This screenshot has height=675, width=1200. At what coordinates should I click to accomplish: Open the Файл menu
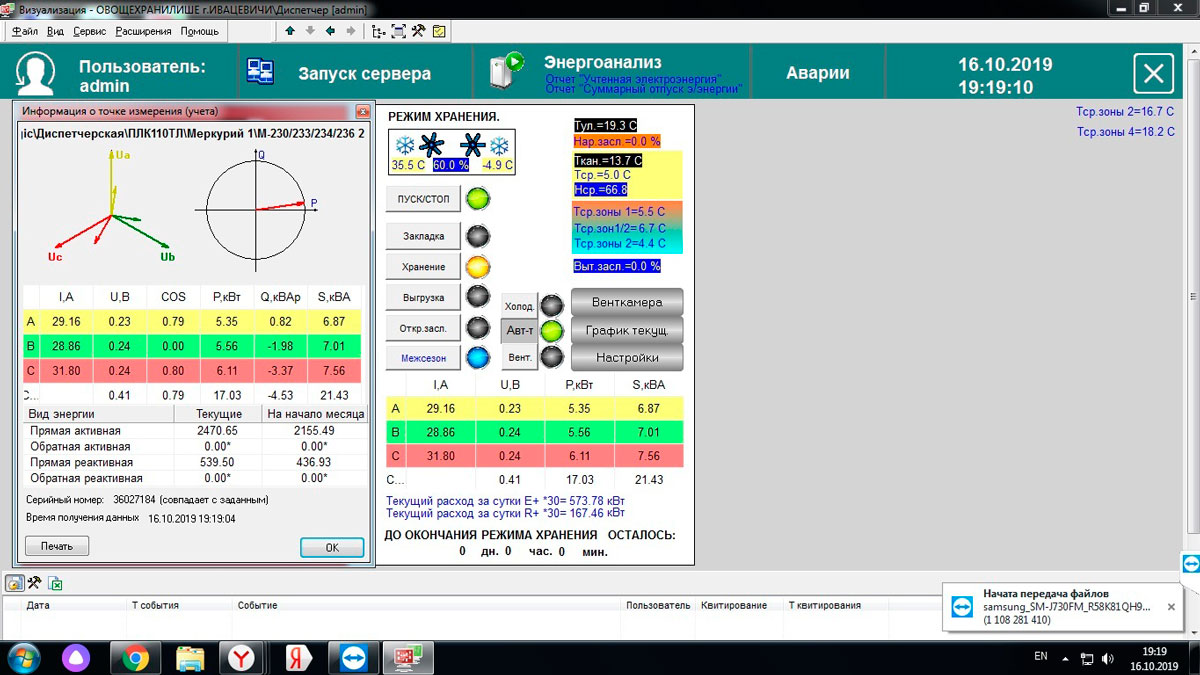coord(25,31)
